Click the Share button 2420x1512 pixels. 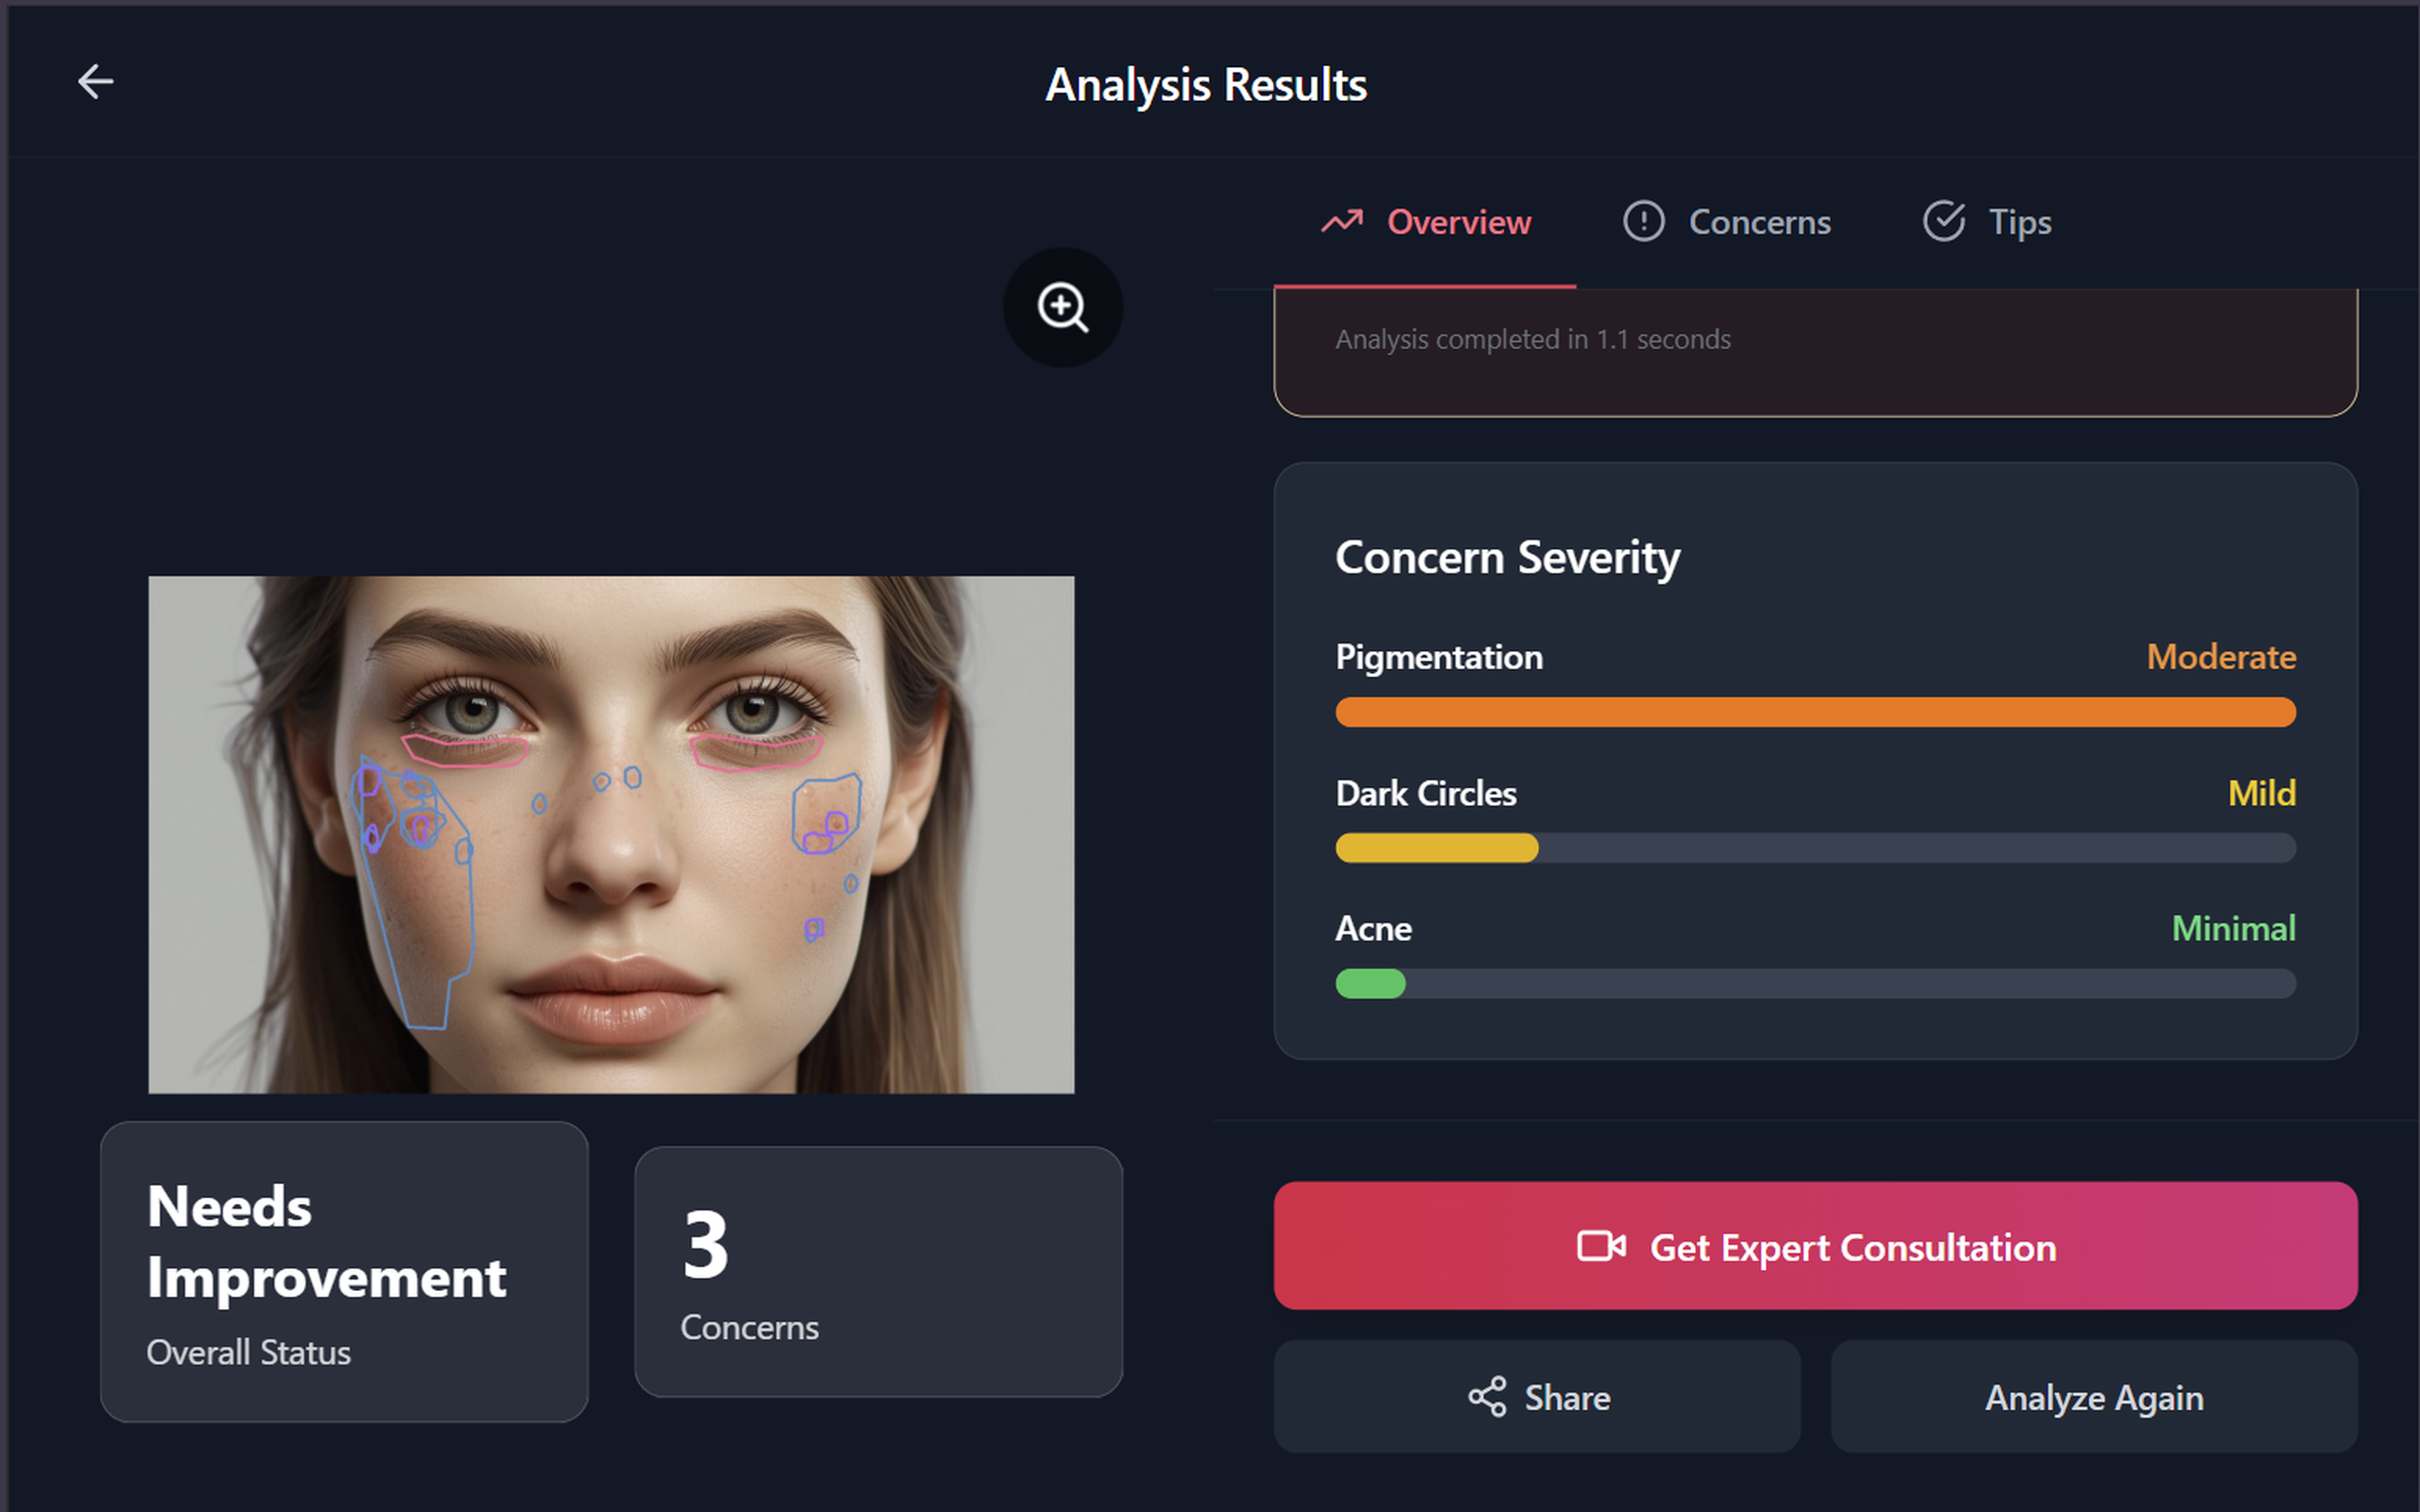[x=1536, y=1397]
